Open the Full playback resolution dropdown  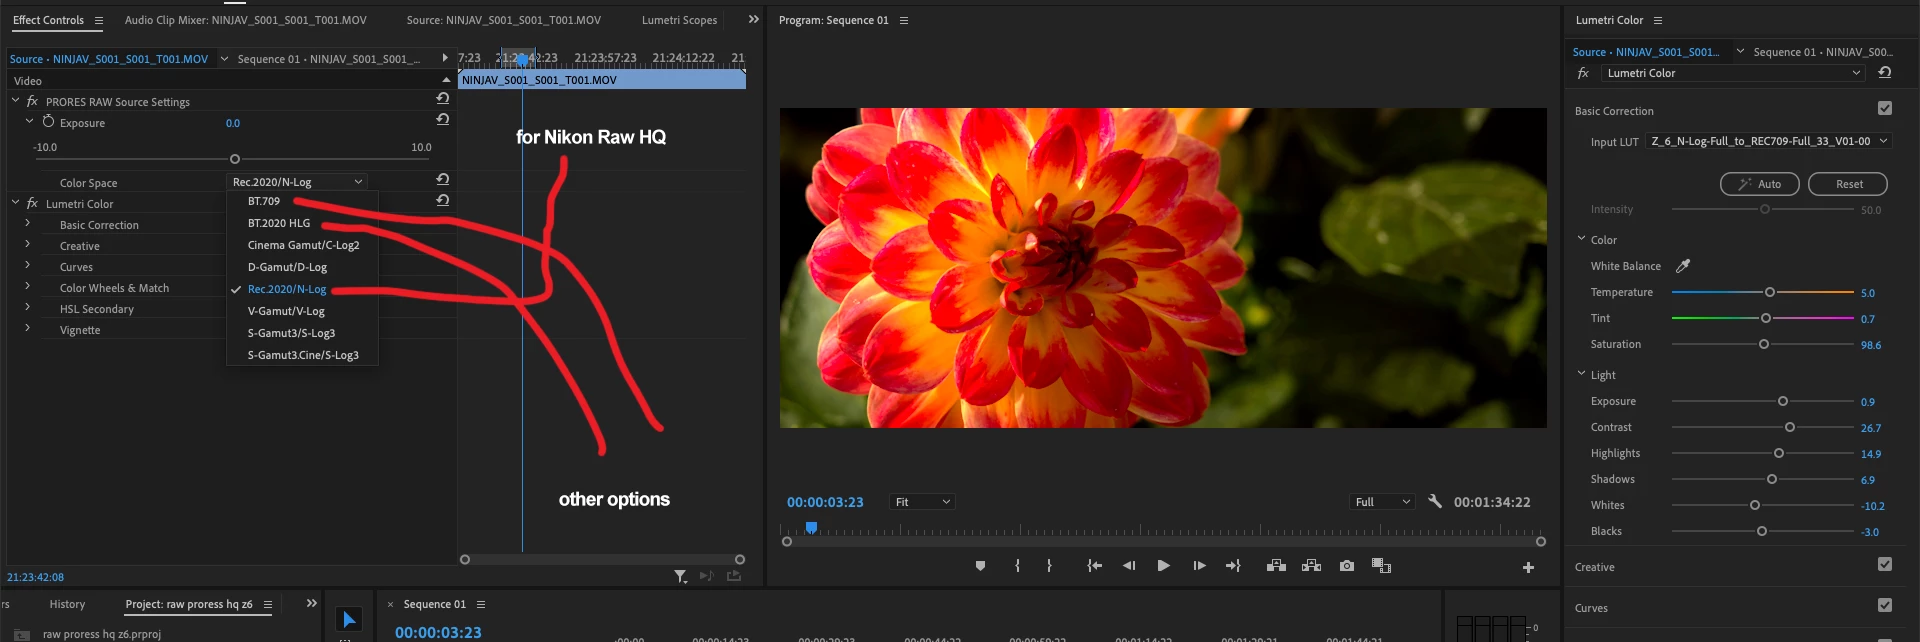point(1382,502)
